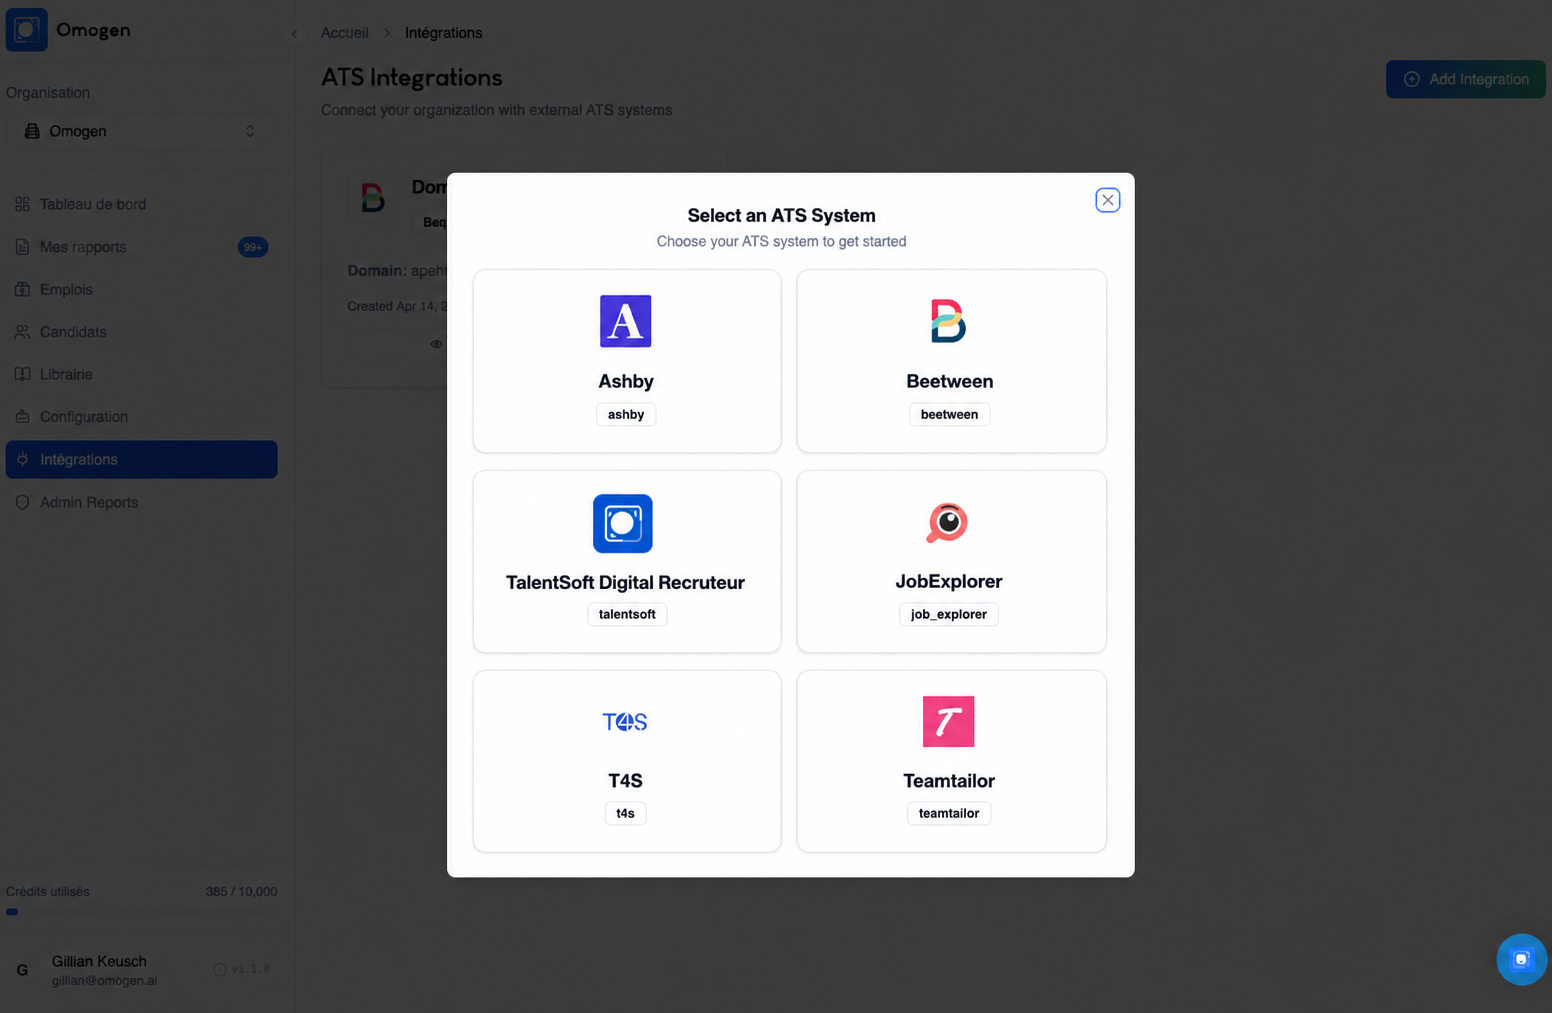Click the beetween tag label
The image size is (1552, 1013).
point(949,414)
